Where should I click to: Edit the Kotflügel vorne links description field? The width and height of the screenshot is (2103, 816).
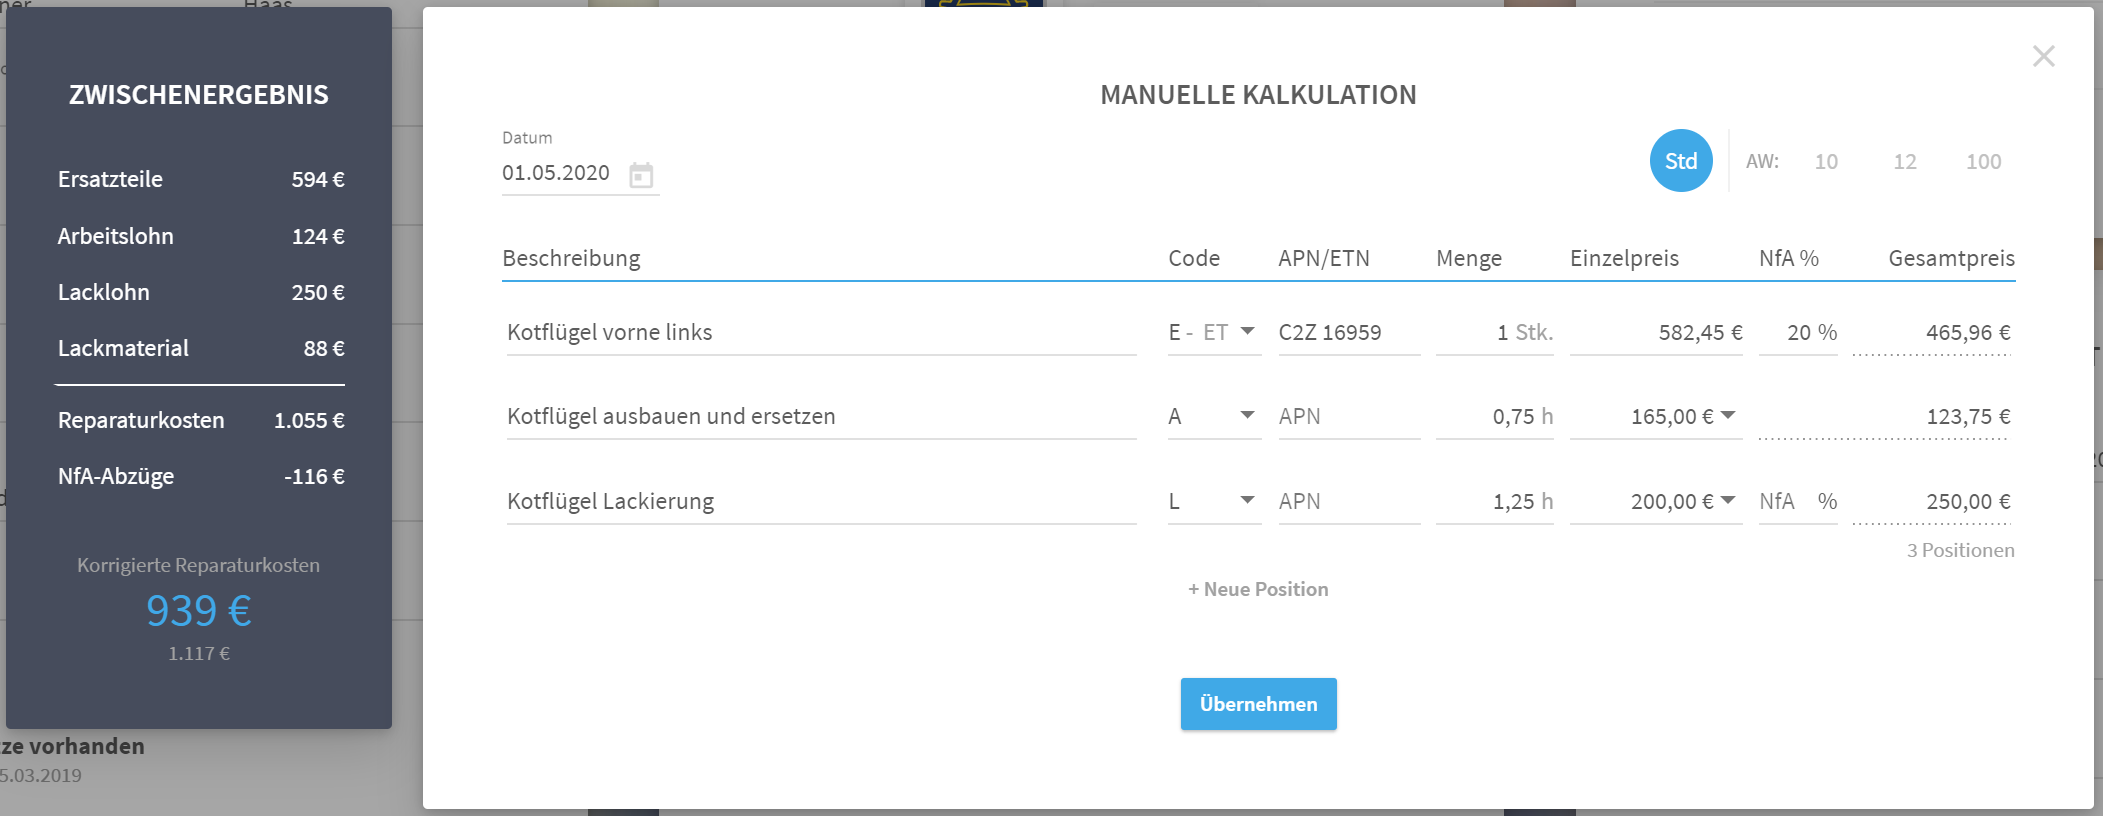click(x=821, y=333)
